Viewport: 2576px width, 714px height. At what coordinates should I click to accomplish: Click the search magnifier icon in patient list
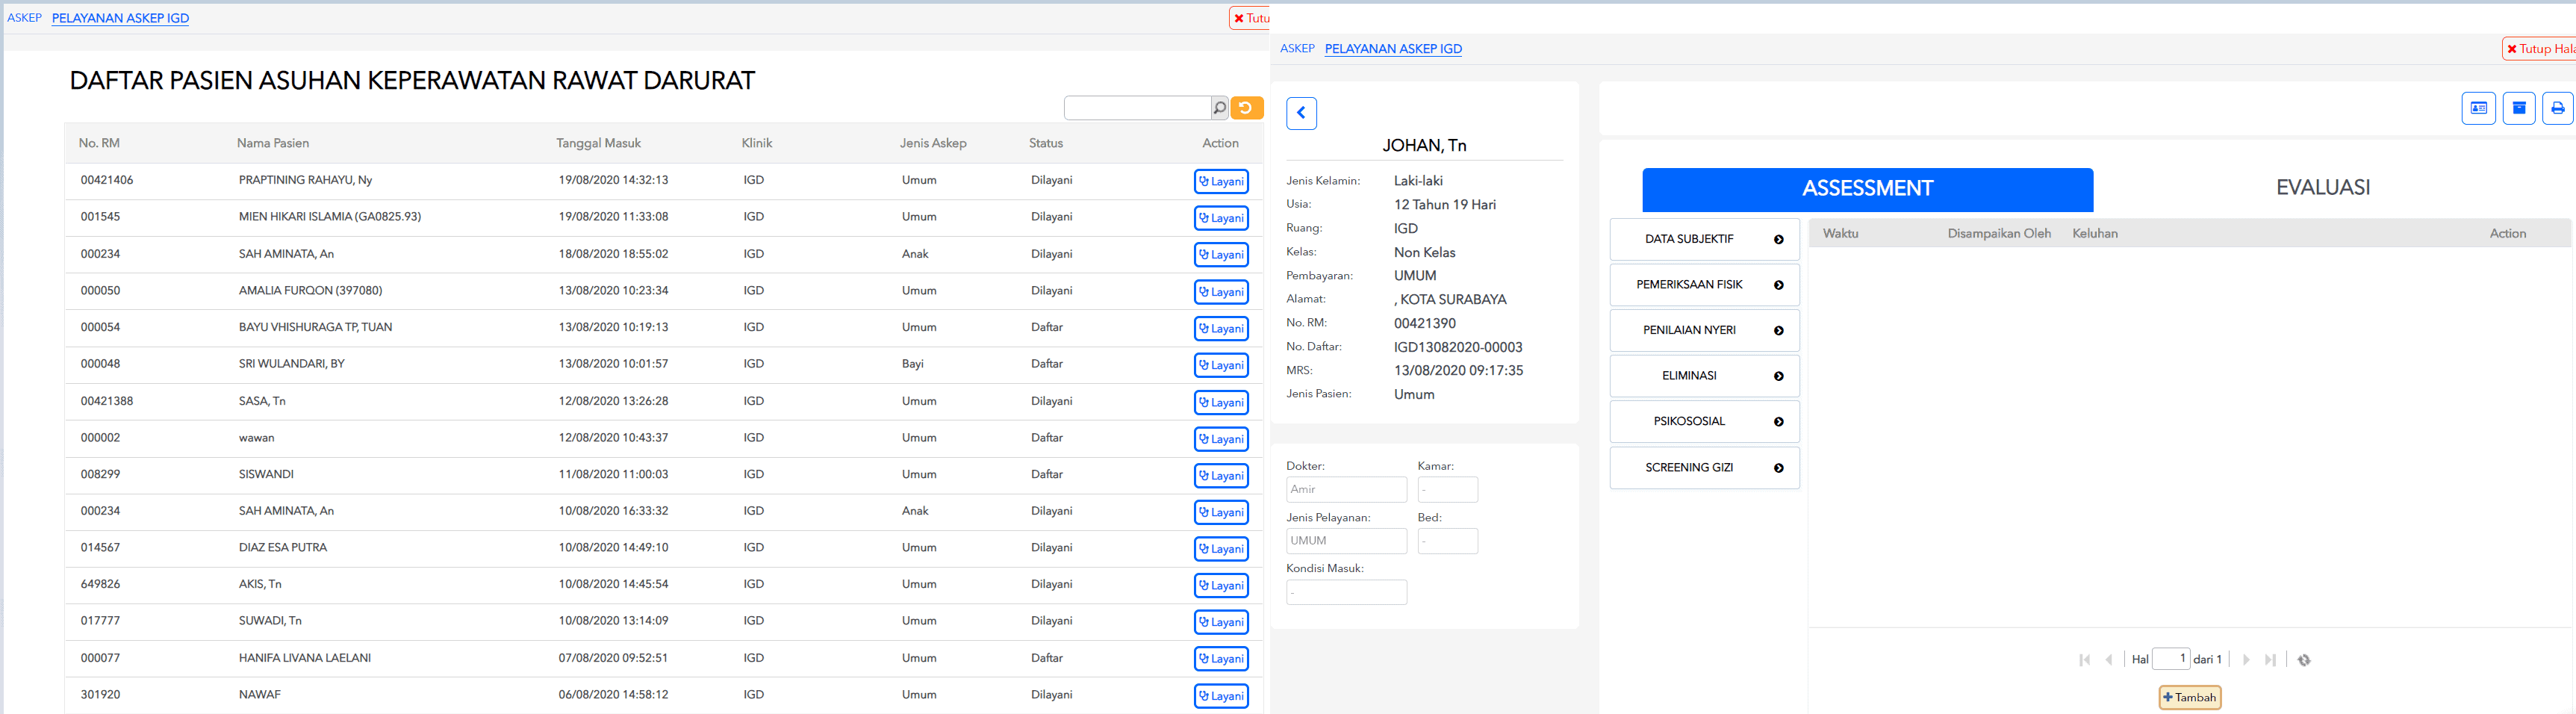pos(1219,108)
